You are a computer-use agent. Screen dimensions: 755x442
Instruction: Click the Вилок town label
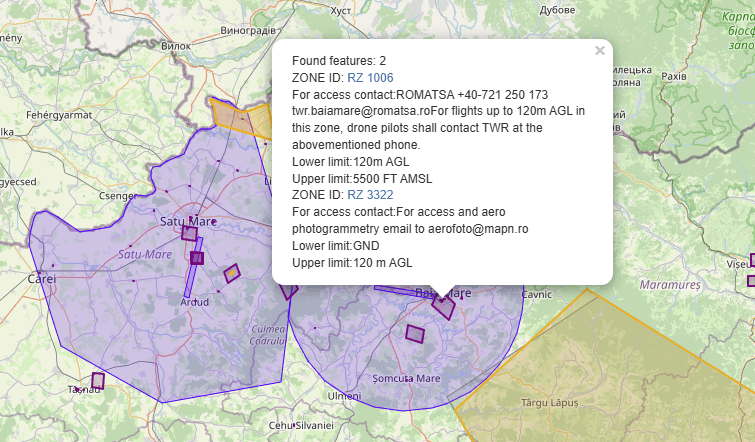(176, 46)
